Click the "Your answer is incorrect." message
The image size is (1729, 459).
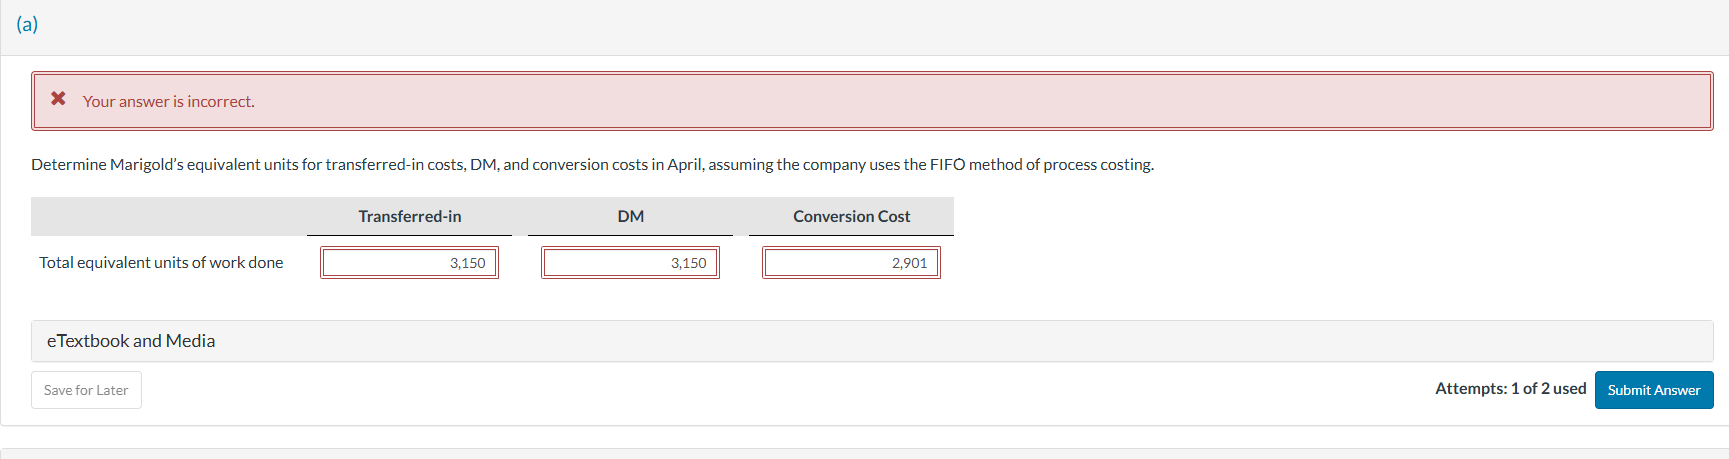[x=169, y=102]
